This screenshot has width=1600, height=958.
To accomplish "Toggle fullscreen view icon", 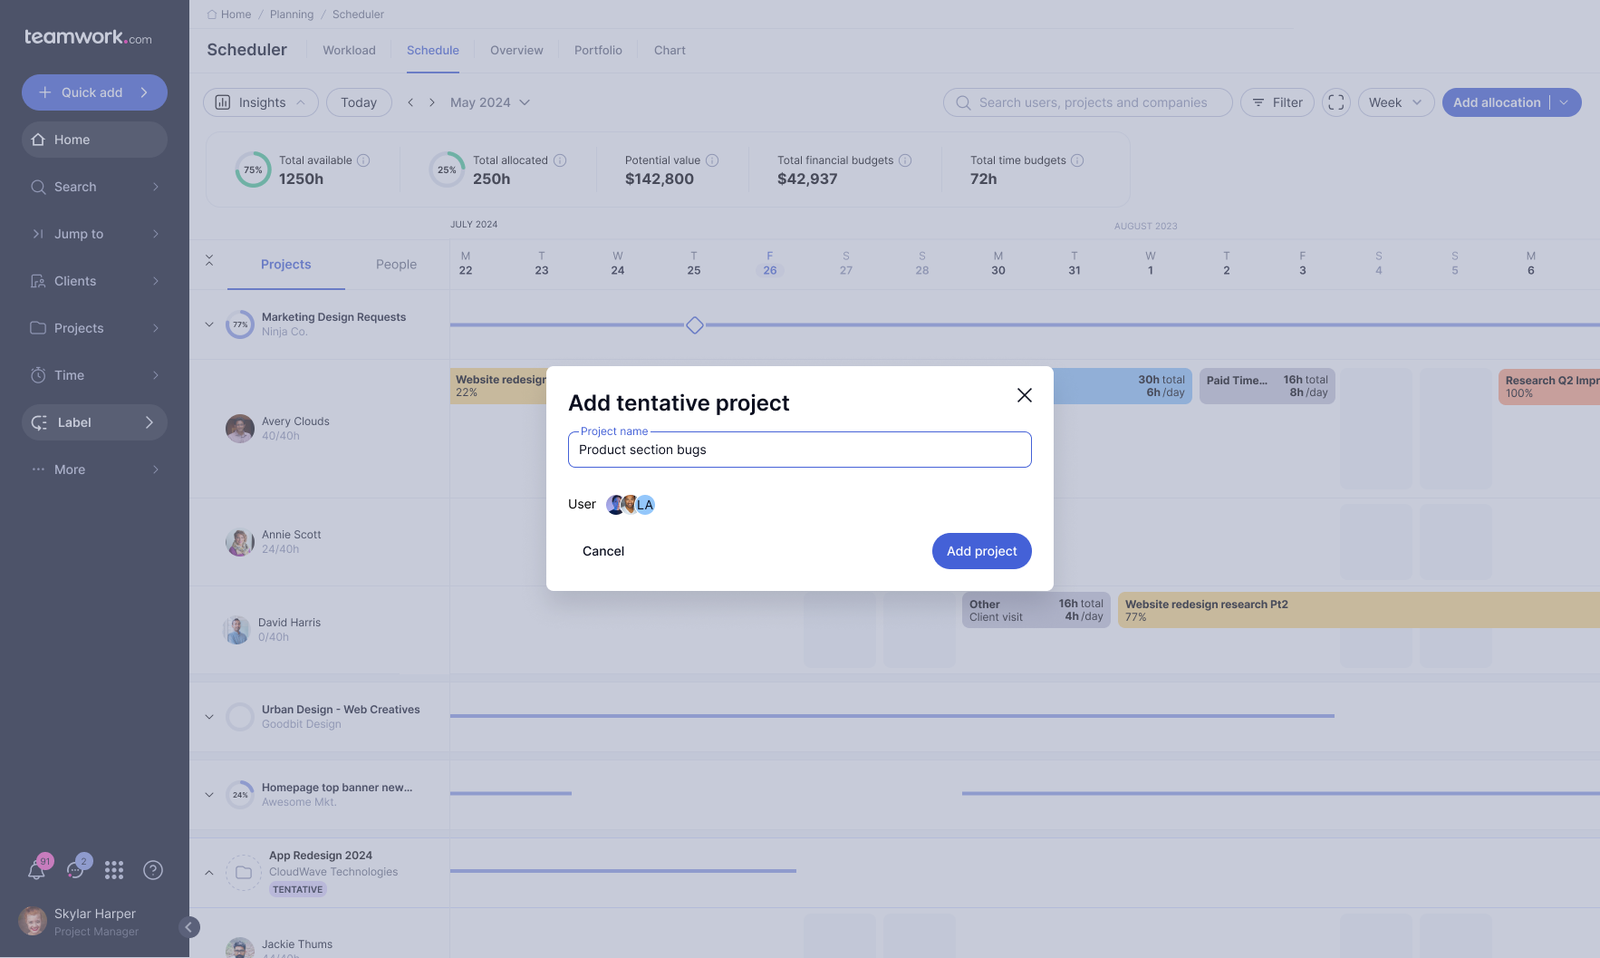I will coord(1336,102).
